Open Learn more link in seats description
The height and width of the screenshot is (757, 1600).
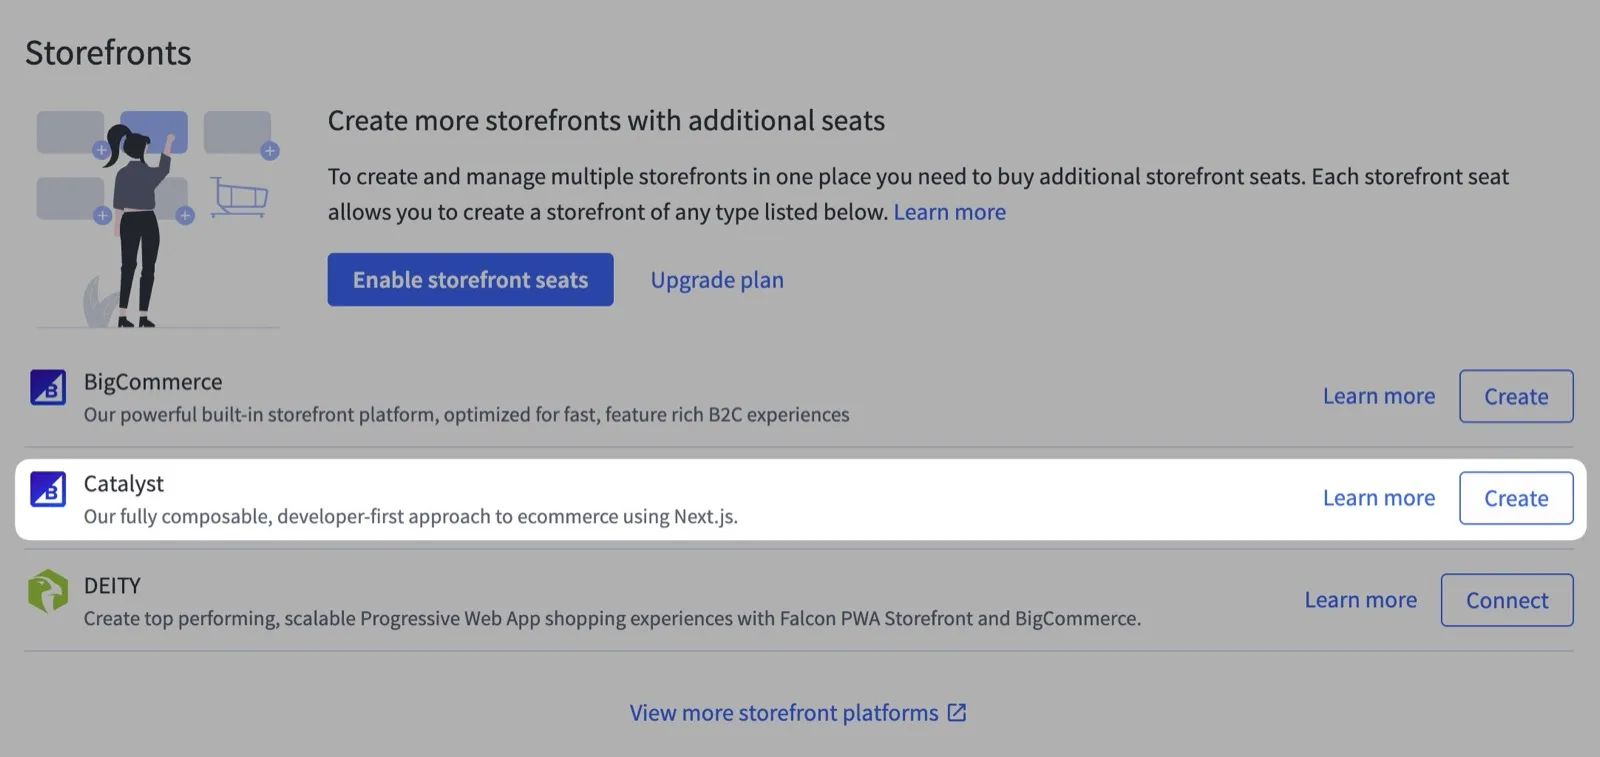[x=949, y=212]
